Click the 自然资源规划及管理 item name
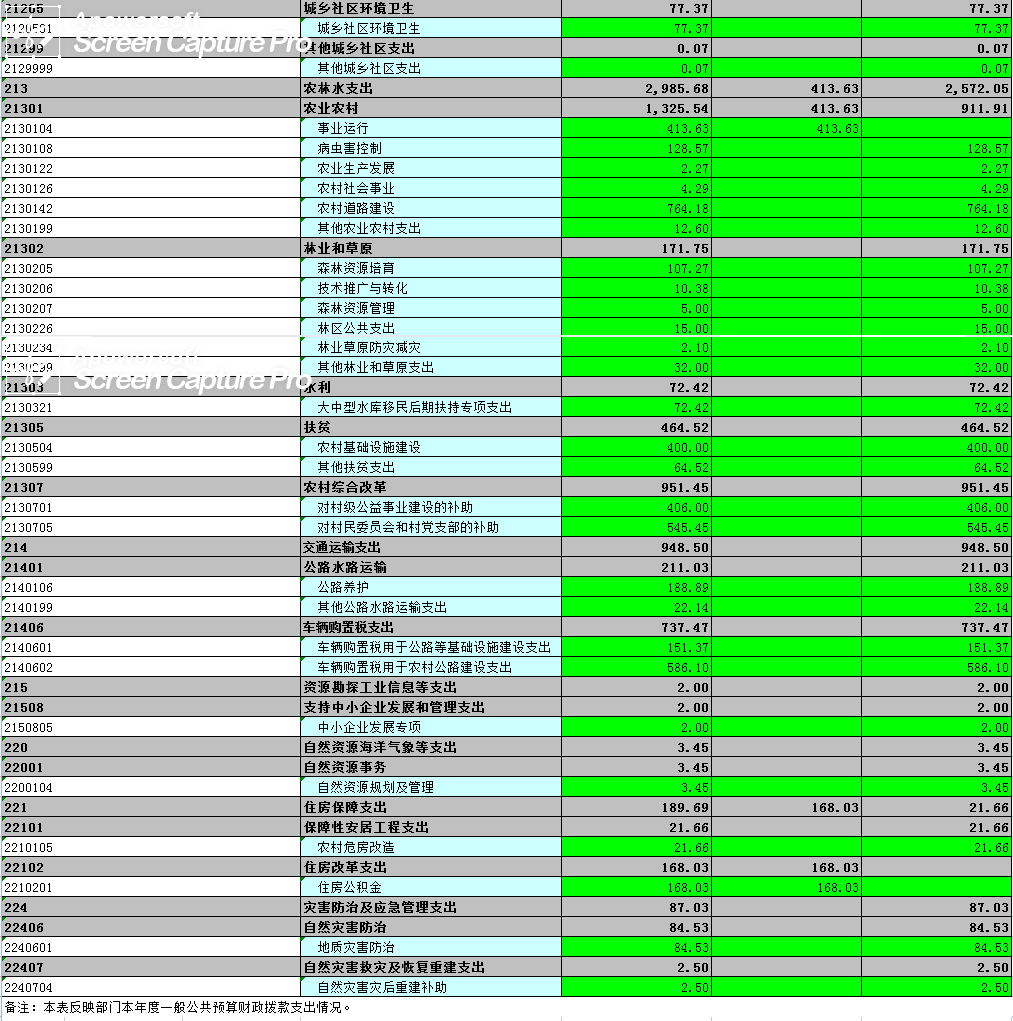Viewport: 1013px width, 1021px height. (x=431, y=787)
